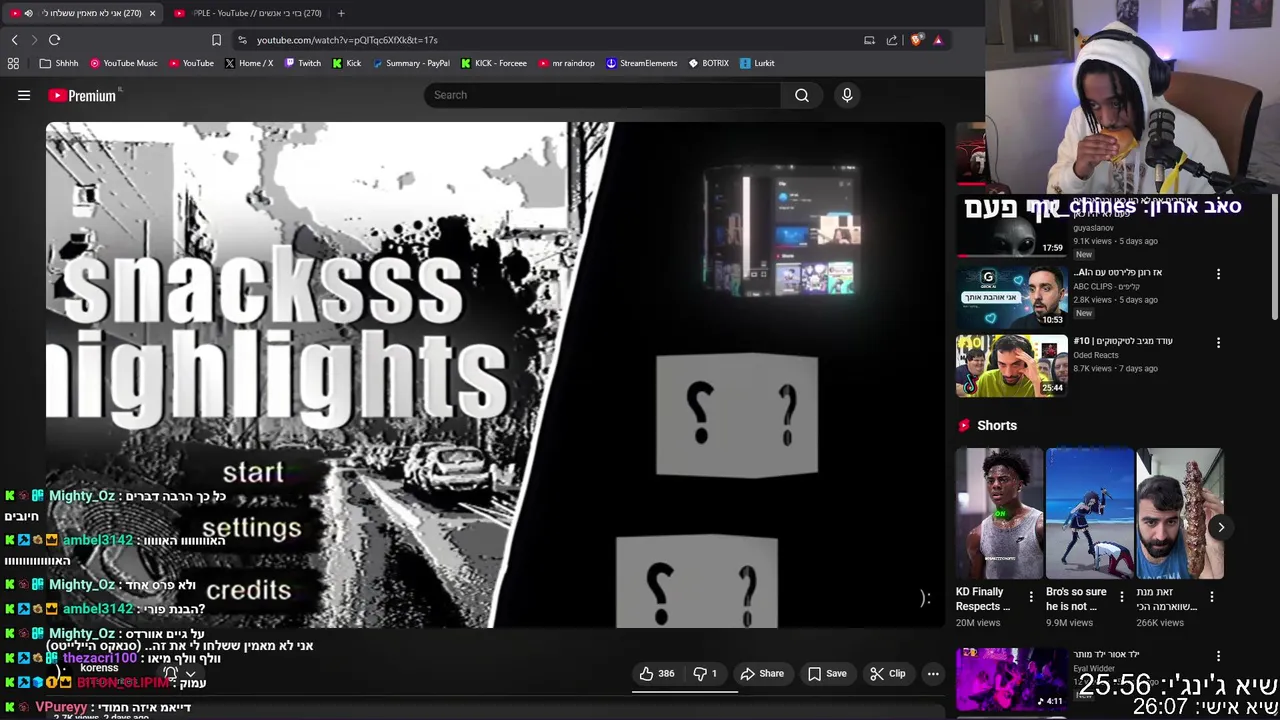Screen dimensions: 1280x720
Task: Open the browser apps grid icon
Action: tap(13, 63)
